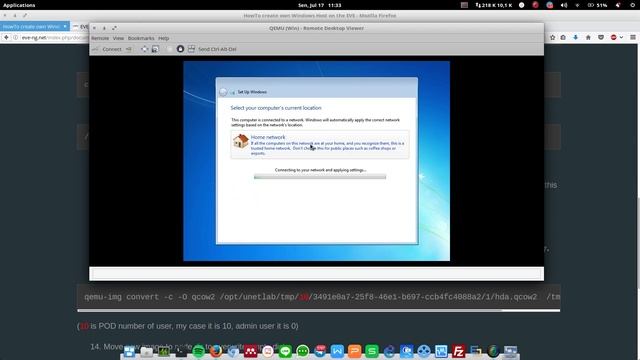Select Home network location option

(320, 144)
